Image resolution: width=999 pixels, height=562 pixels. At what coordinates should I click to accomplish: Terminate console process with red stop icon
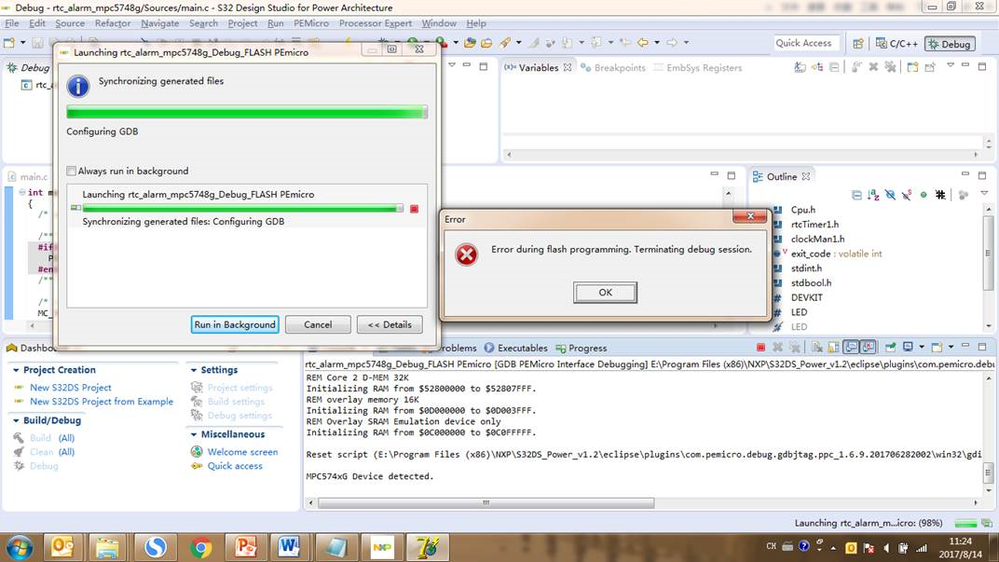click(760, 347)
